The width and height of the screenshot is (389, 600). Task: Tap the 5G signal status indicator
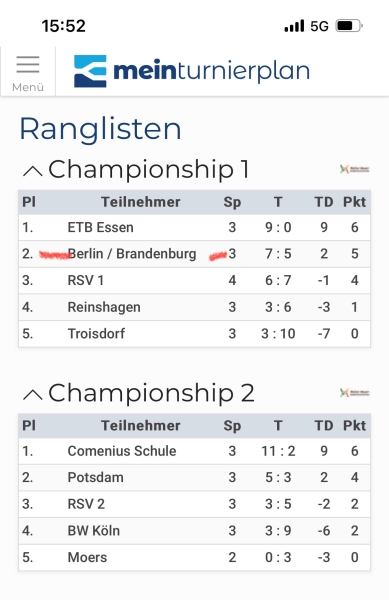coord(319,26)
